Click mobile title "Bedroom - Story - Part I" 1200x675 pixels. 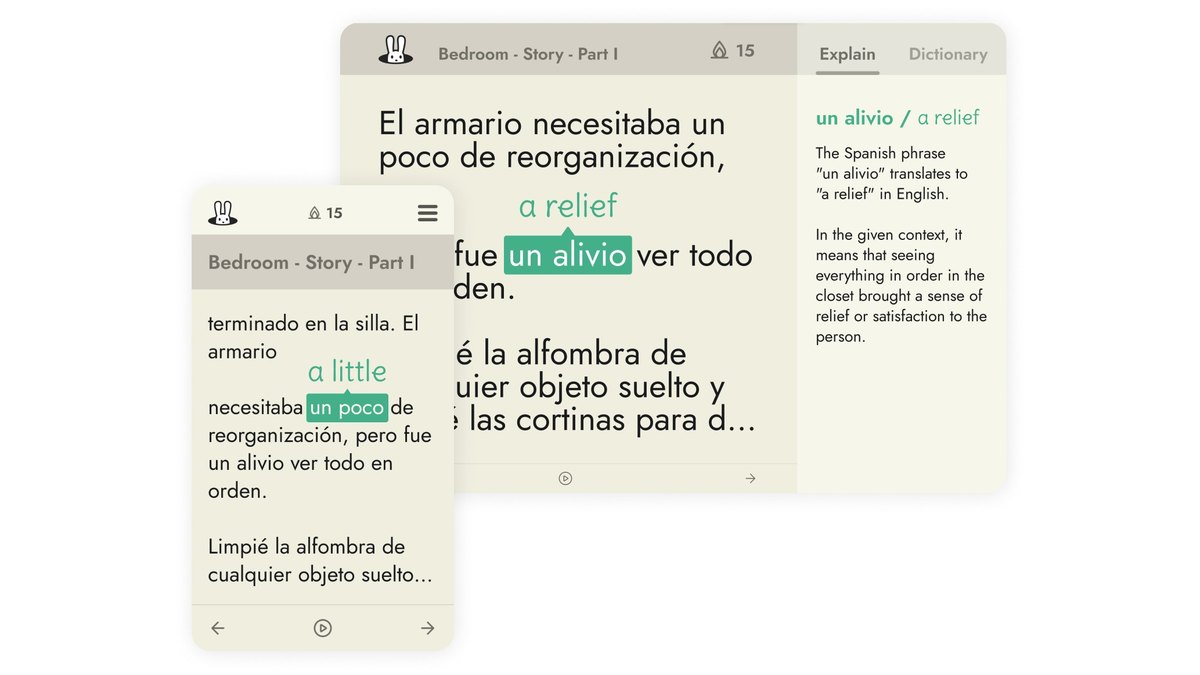(x=311, y=262)
